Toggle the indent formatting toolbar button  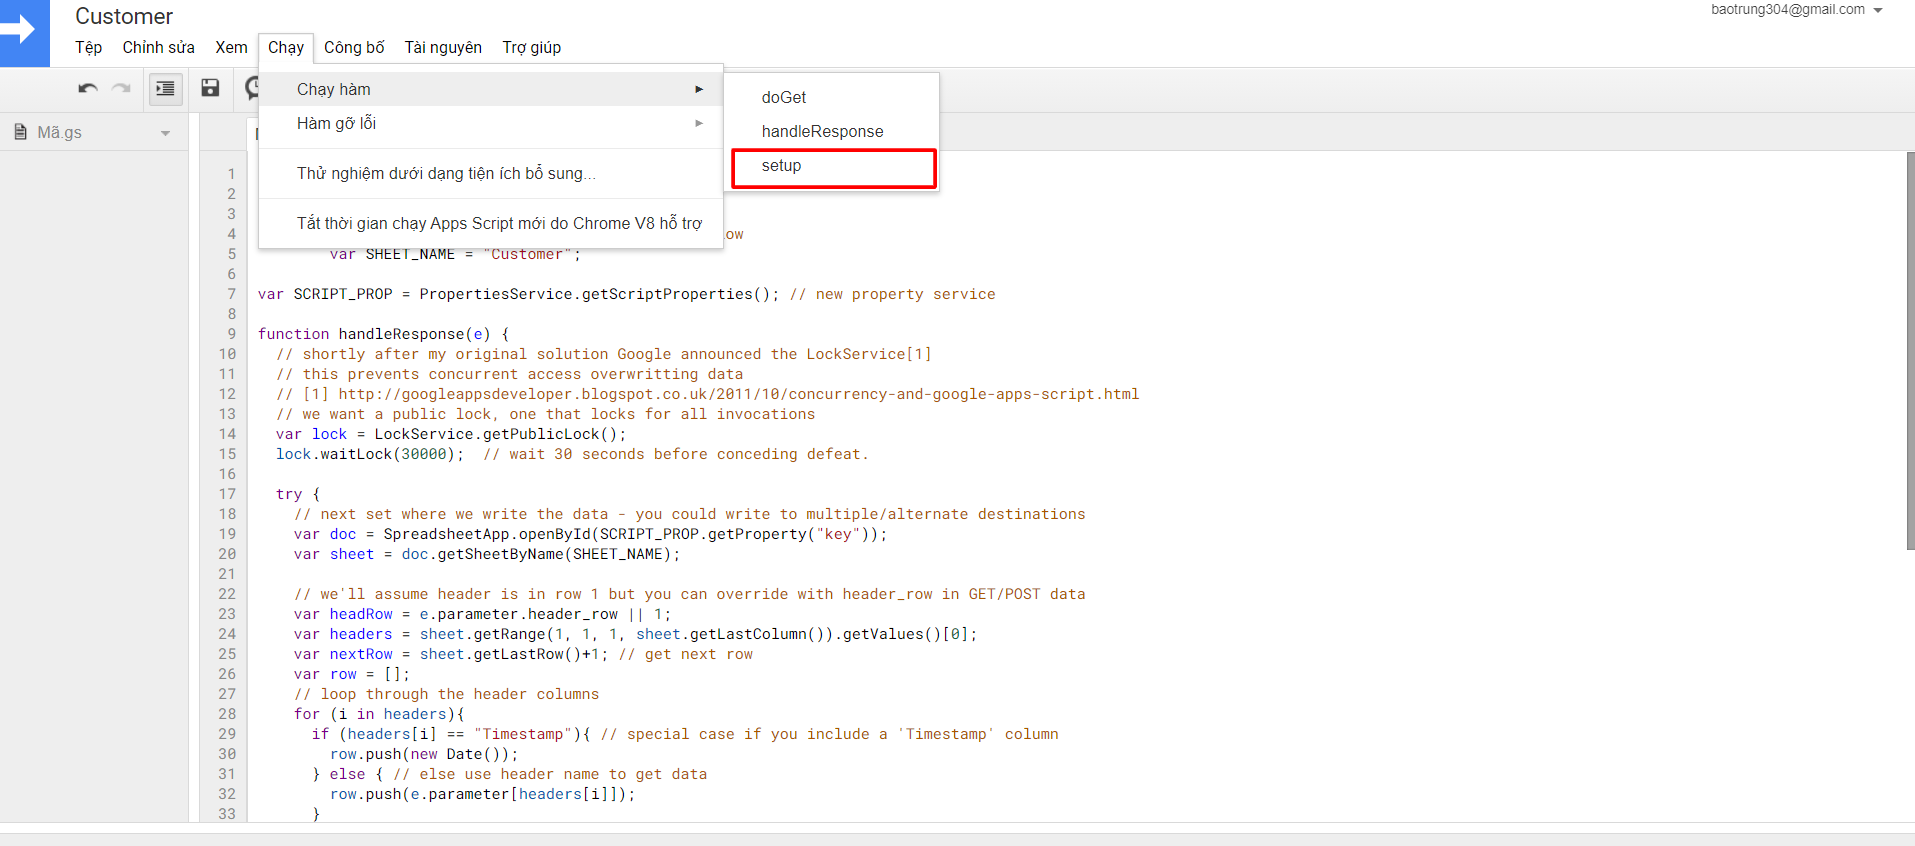(165, 88)
